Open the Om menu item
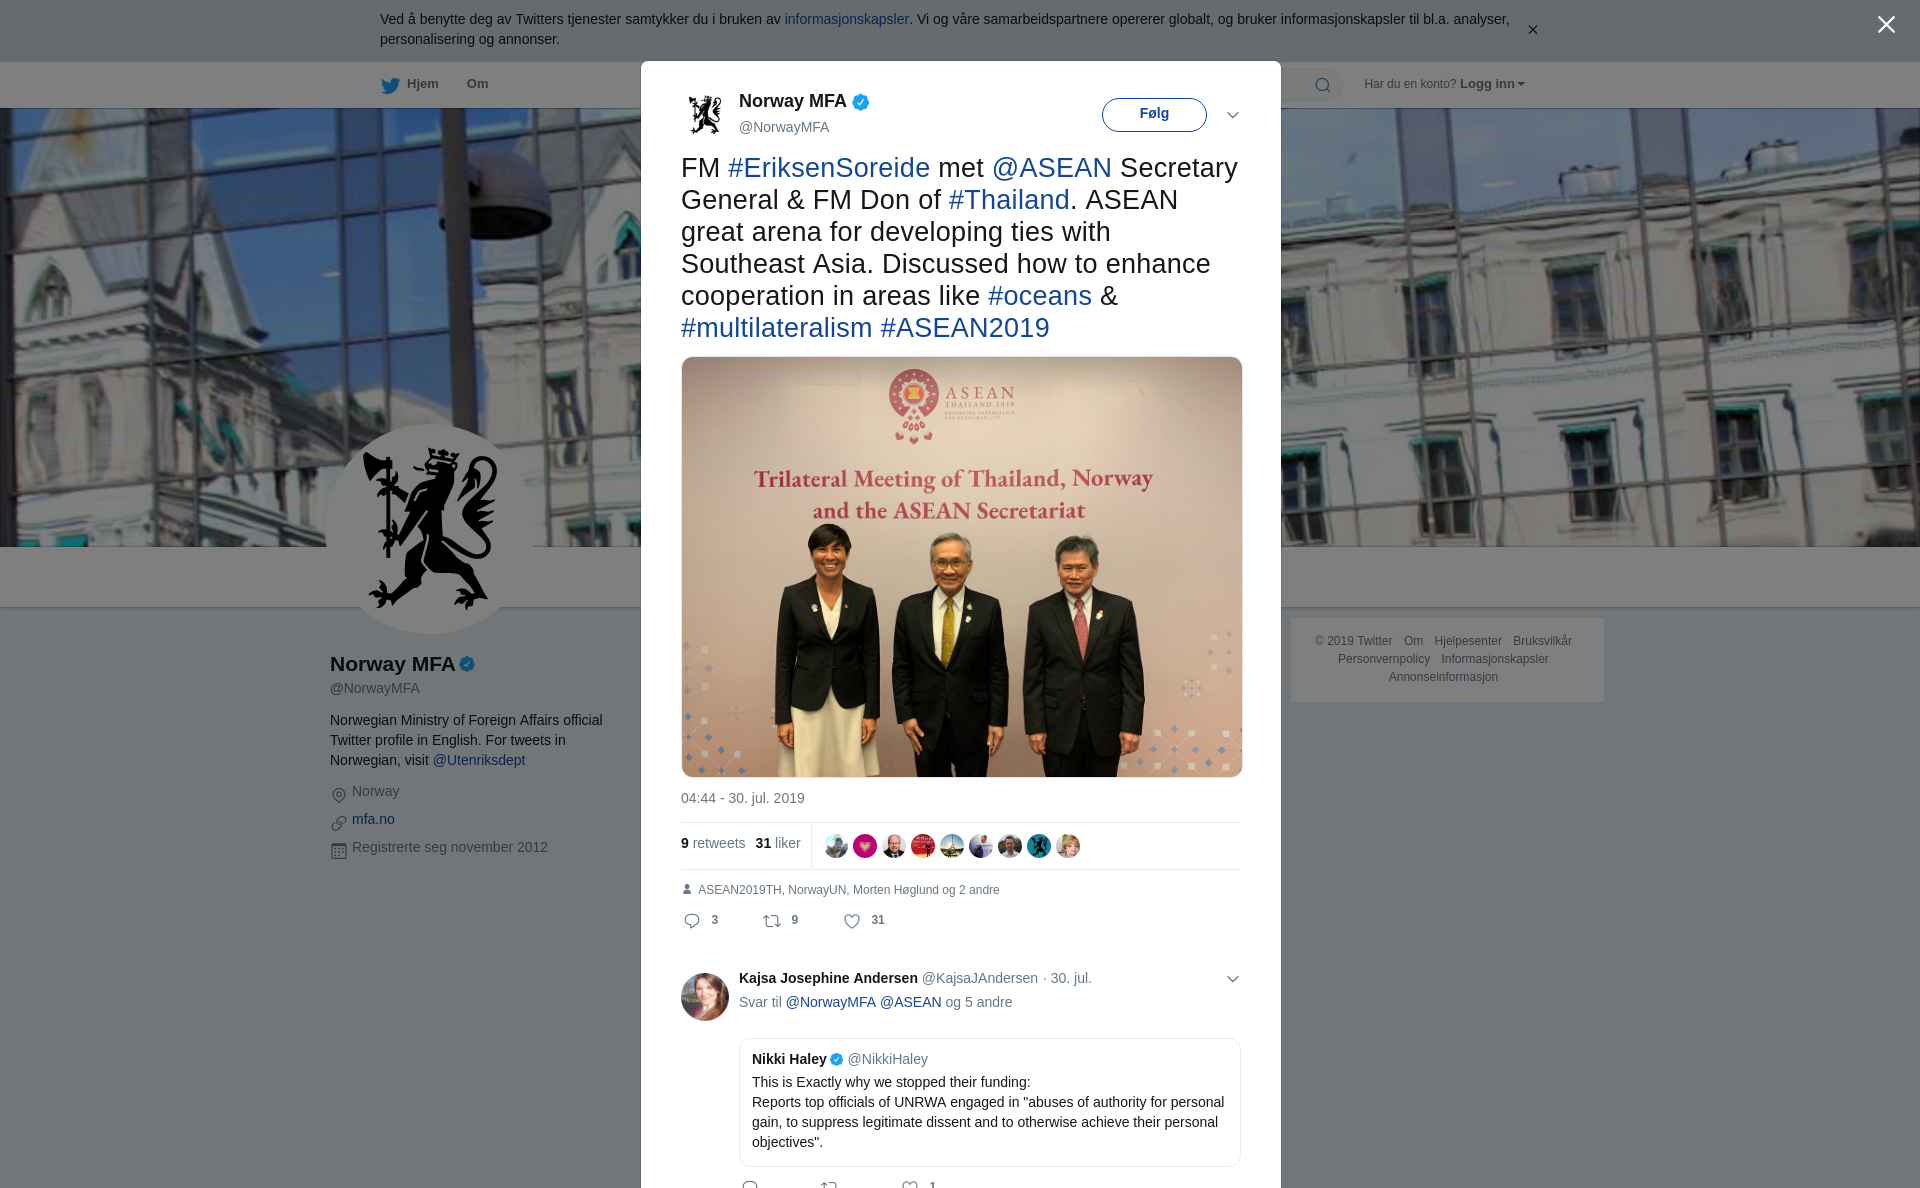1920x1188 pixels. (x=477, y=84)
